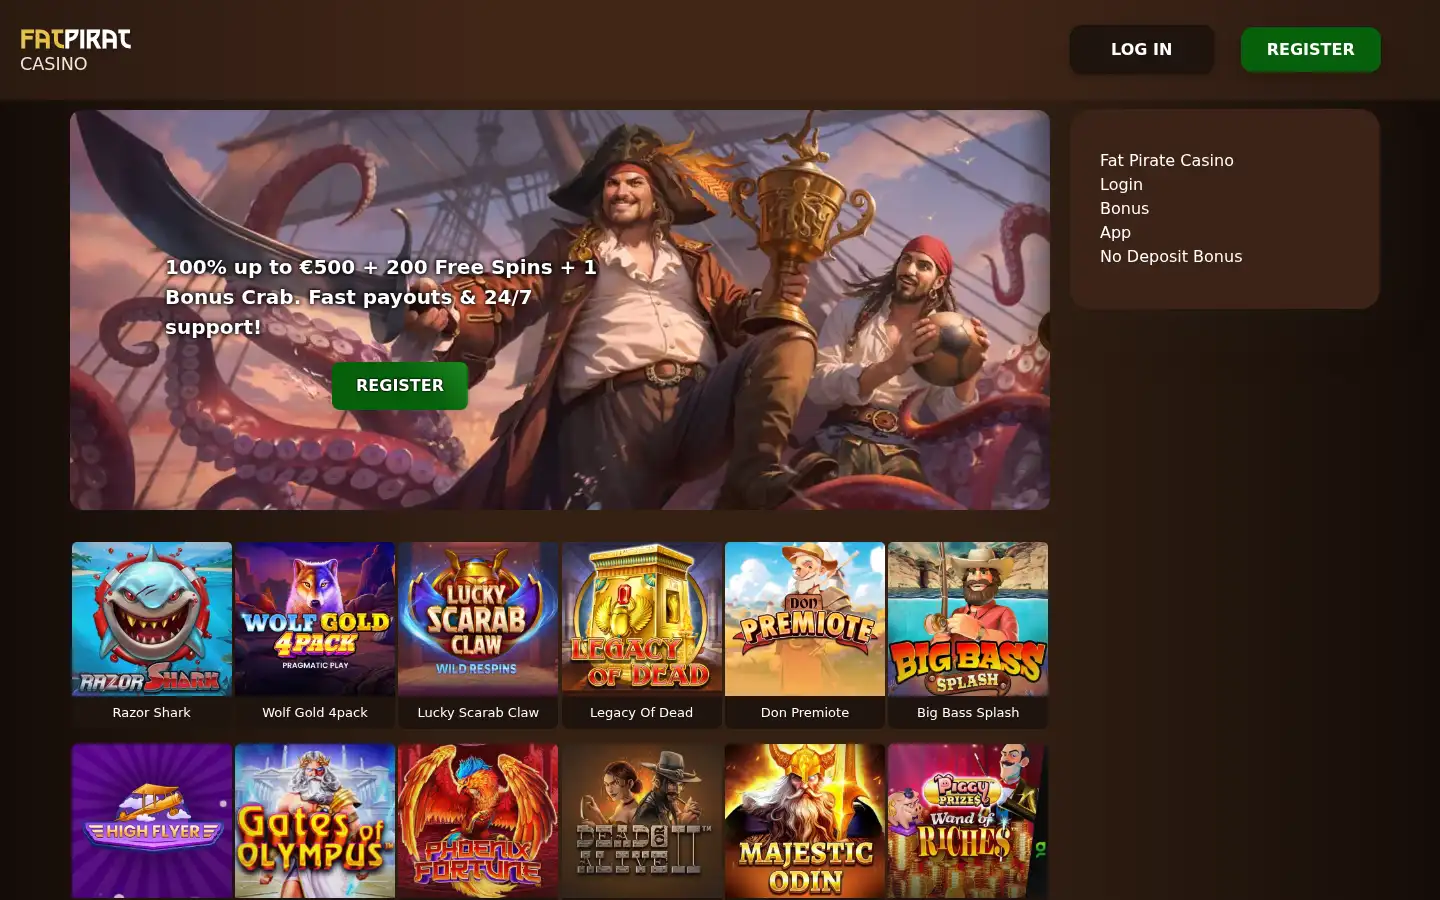Launch the Gates of Olympus game tile
The width and height of the screenshot is (1440, 900).
point(315,821)
